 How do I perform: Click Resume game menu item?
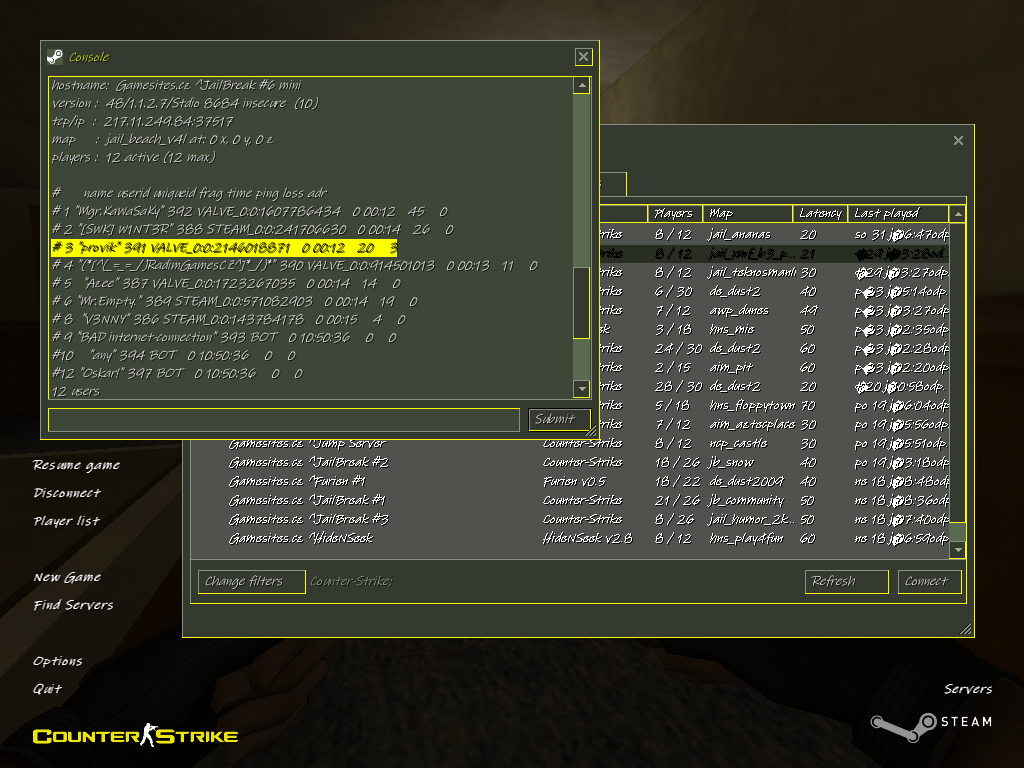[76, 465]
